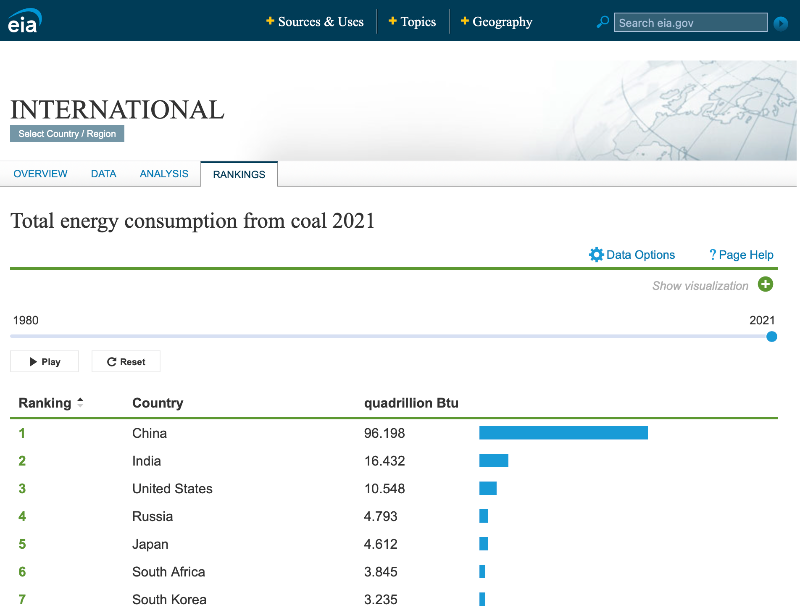Switch to the Data tab
800x612 pixels.
pos(104,173)
